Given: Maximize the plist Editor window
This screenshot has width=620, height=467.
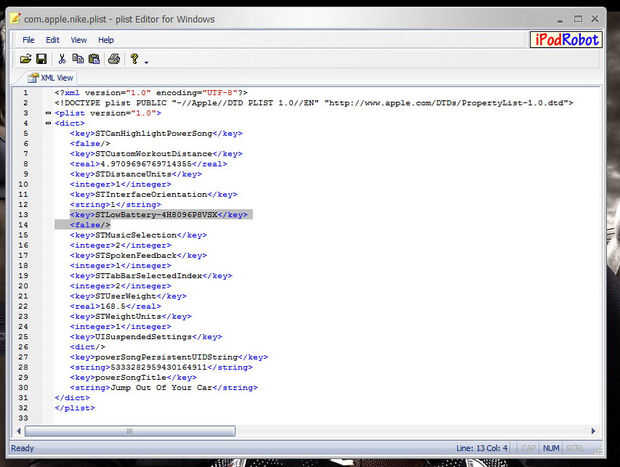Looking at the screenshot, I should point(578,19).
